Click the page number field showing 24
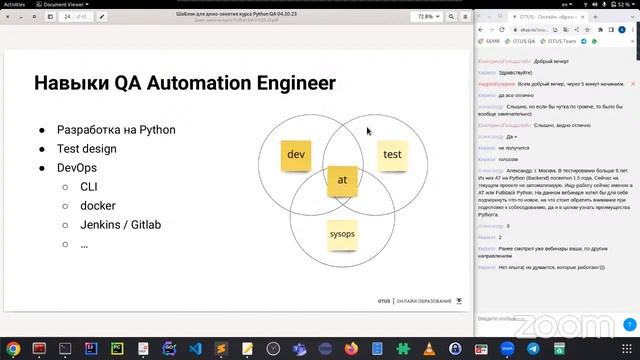This screenshot has width=640, height=360. pyautogui.click(x=67, y=17)
